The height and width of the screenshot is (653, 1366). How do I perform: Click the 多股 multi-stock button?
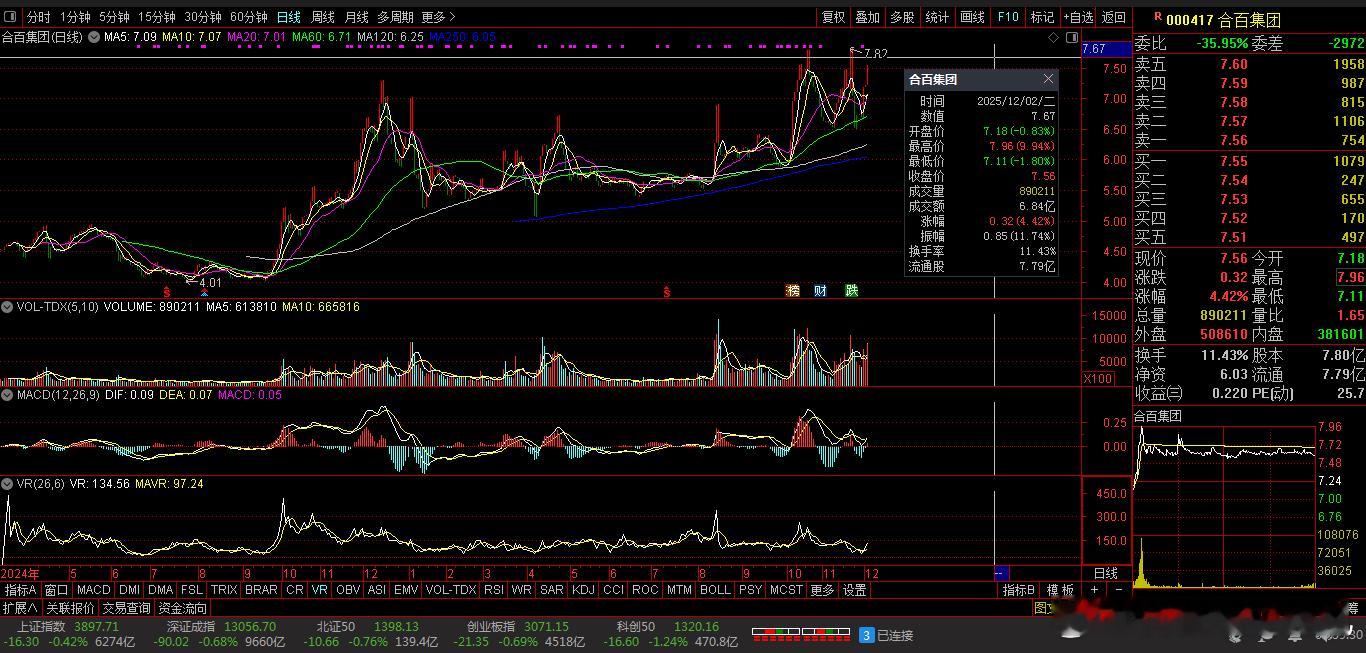tap(902, 17)
